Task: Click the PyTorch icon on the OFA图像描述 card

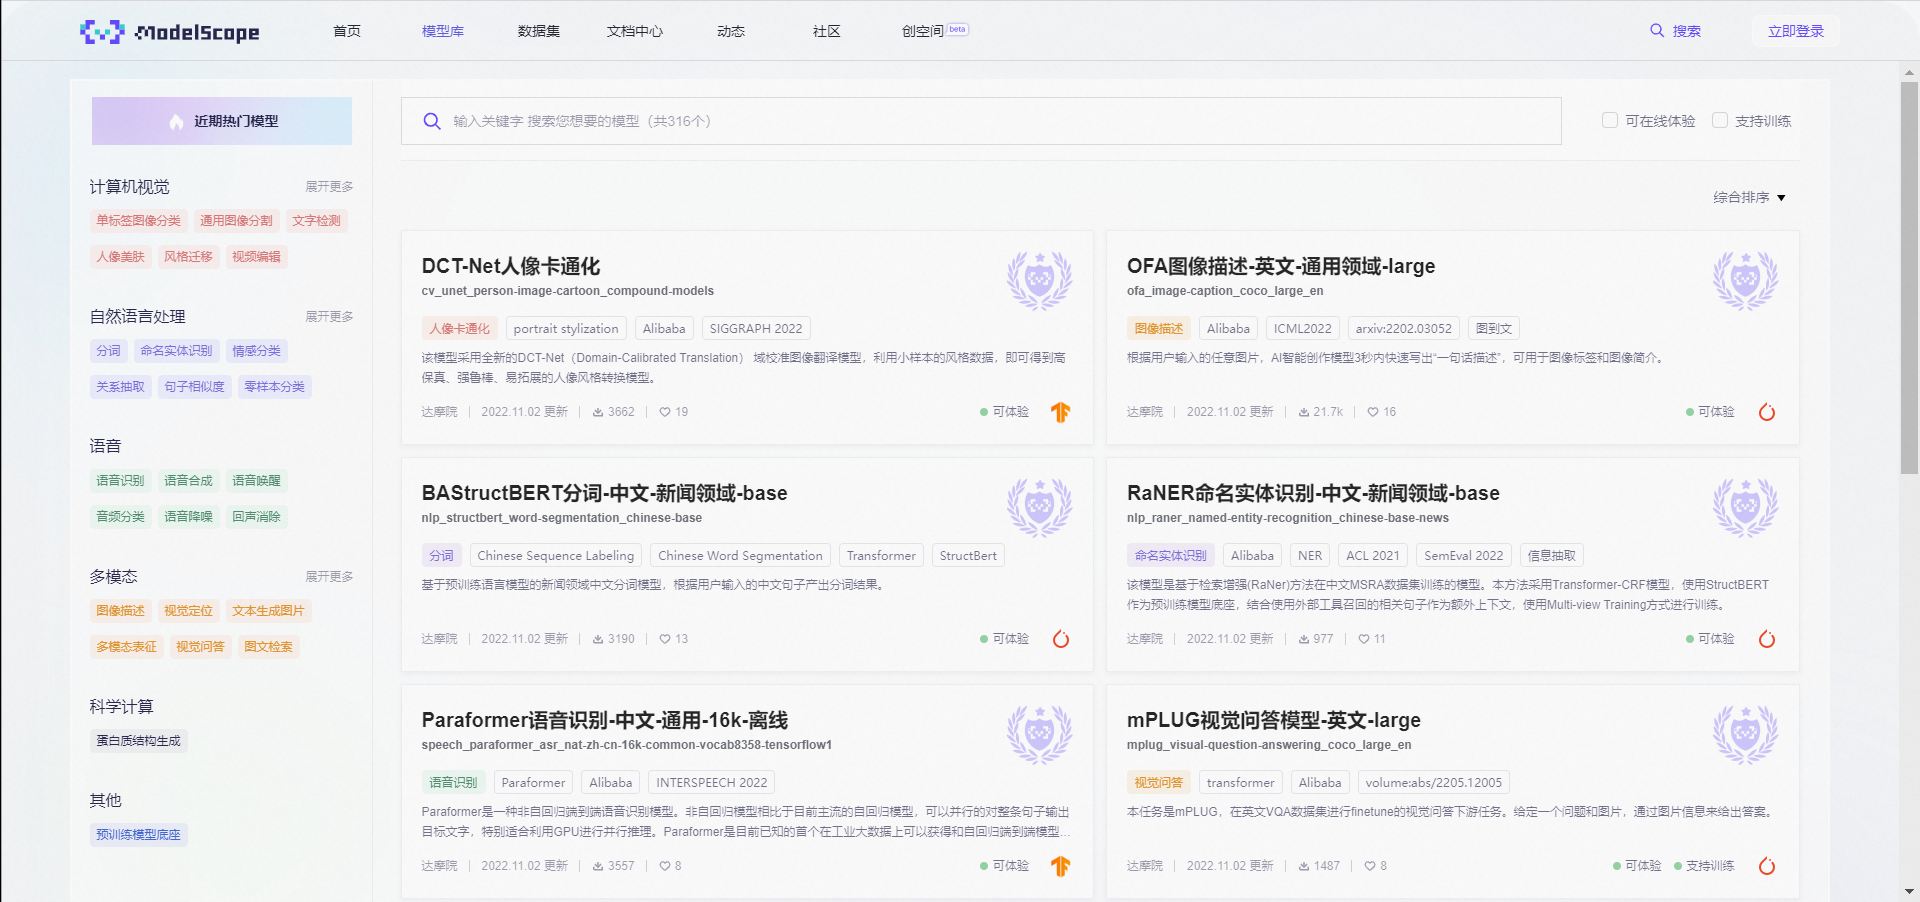Action: [x=1767, y=412]
